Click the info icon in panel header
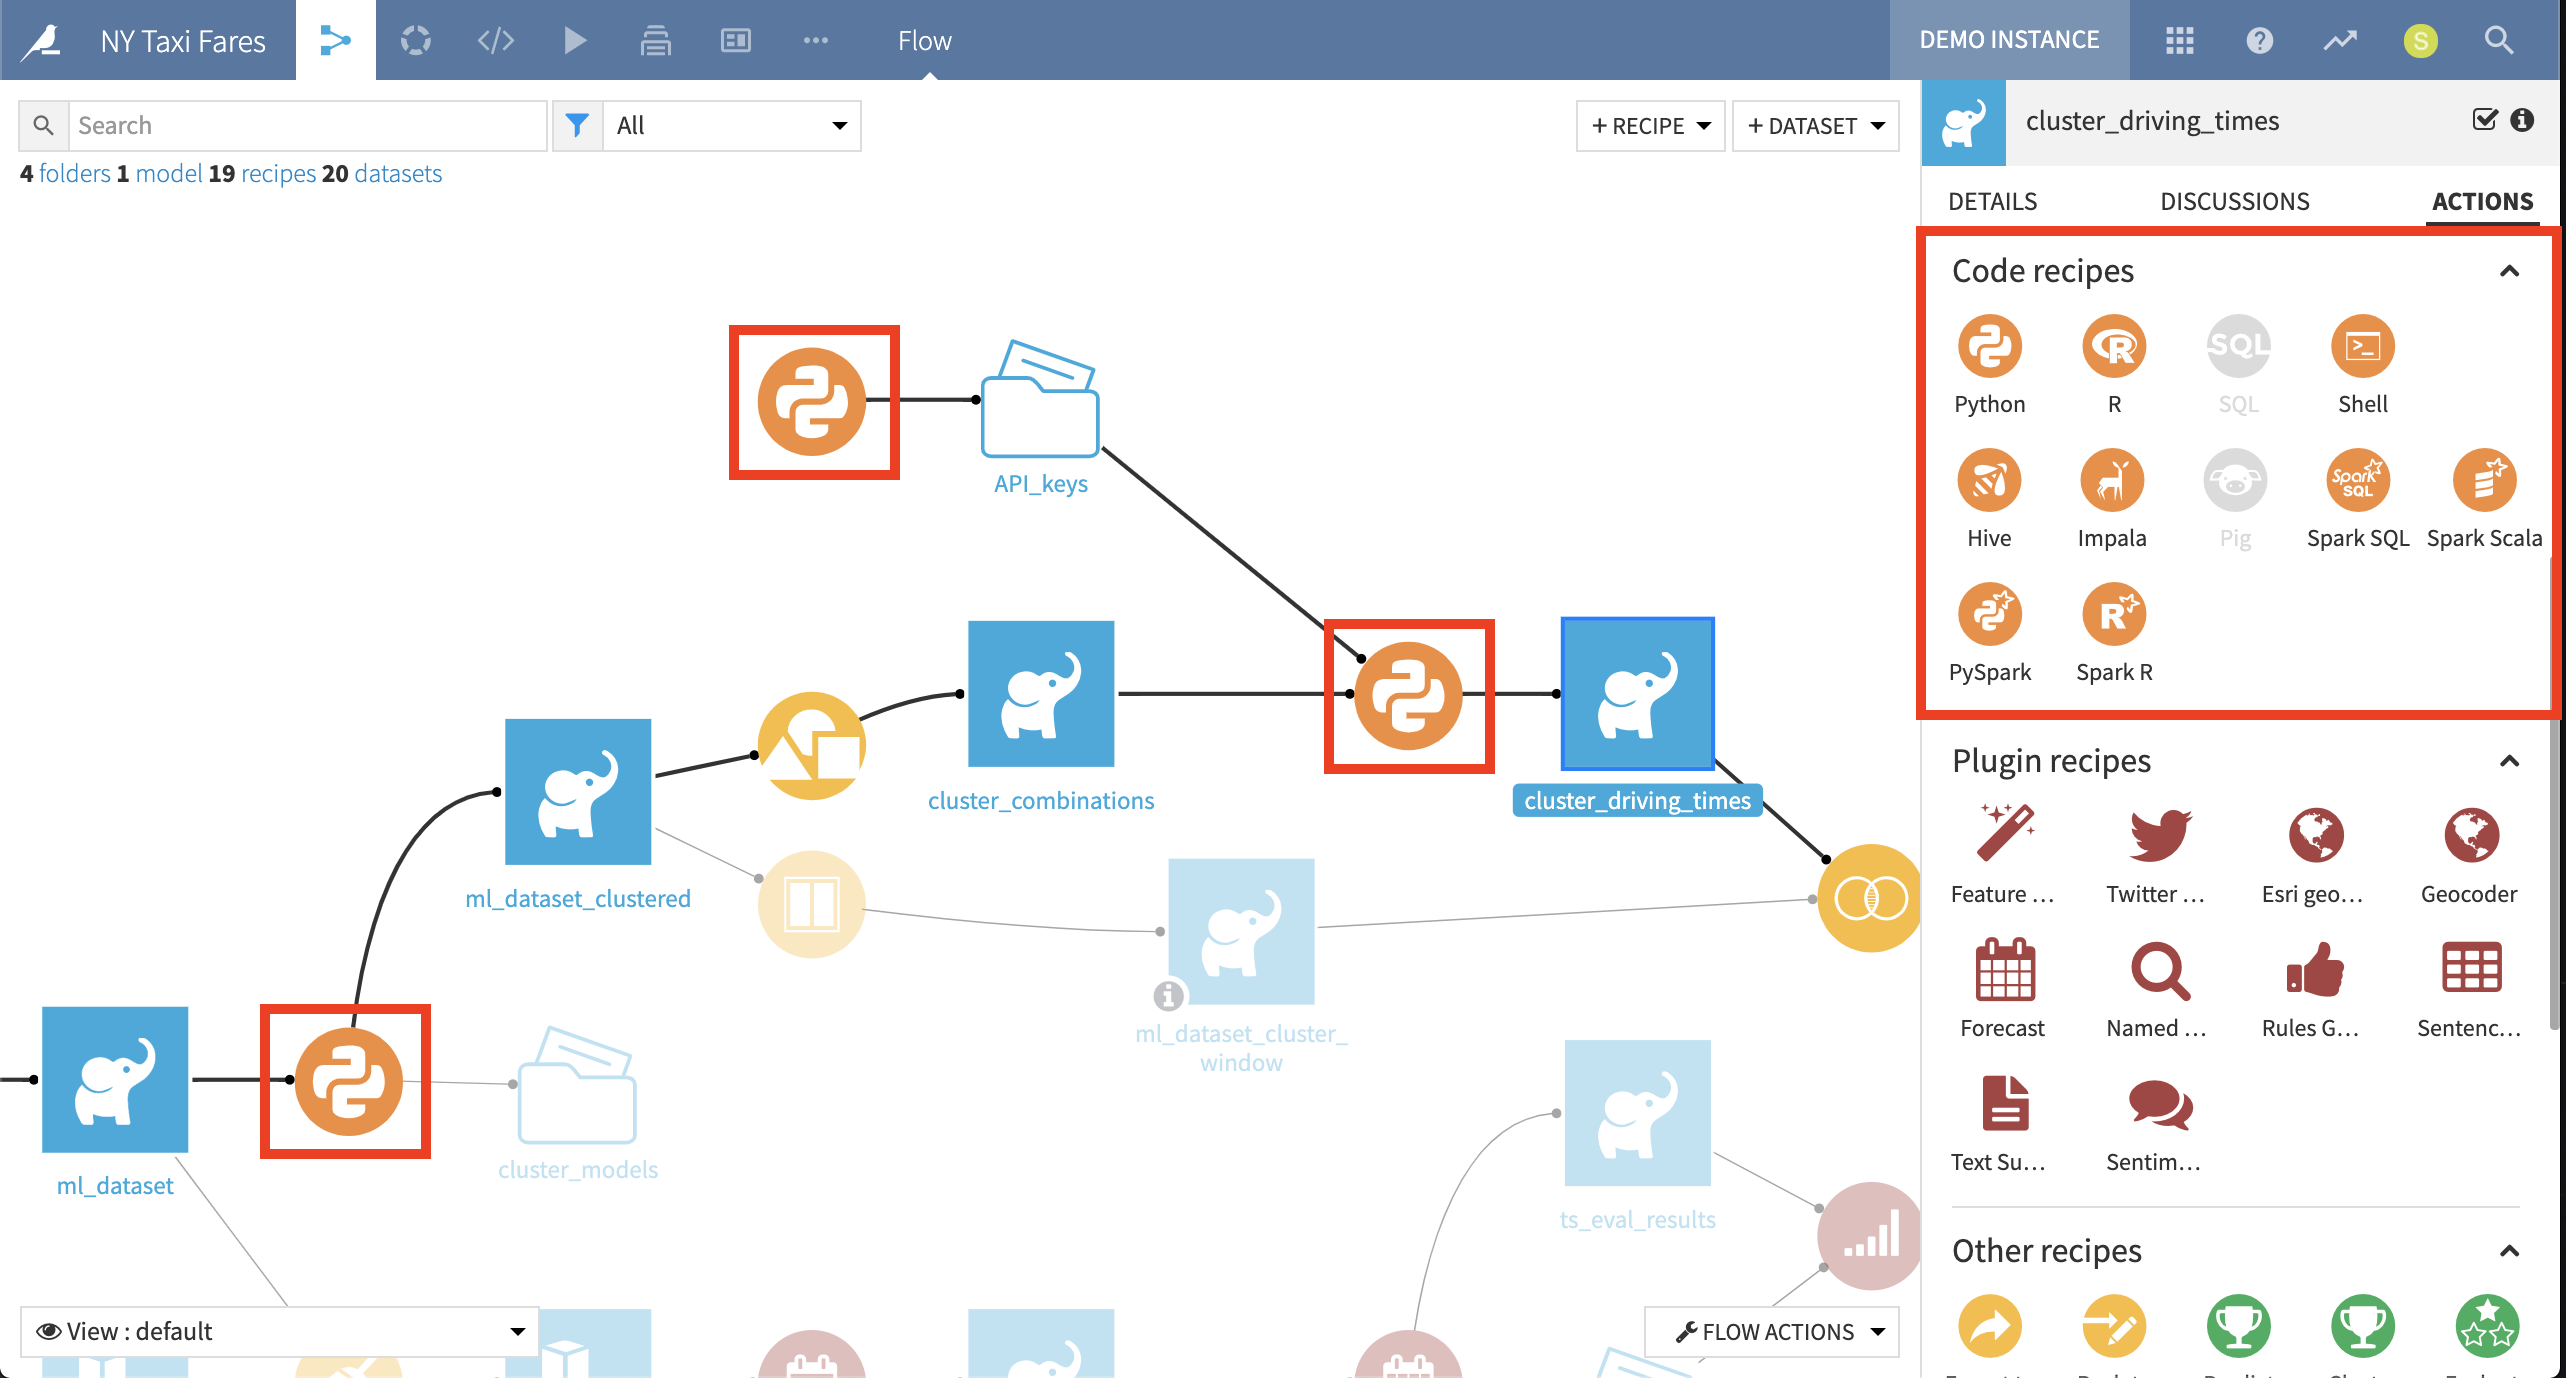The height and width of the screenshot is (1378, 2566). click(2522, 120)
